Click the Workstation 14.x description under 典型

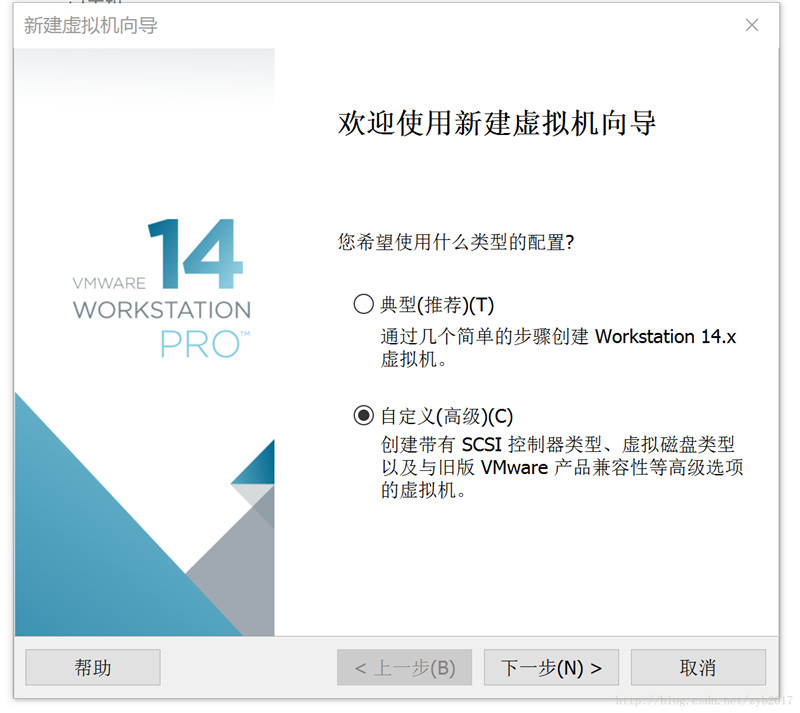tap(557, 347)
